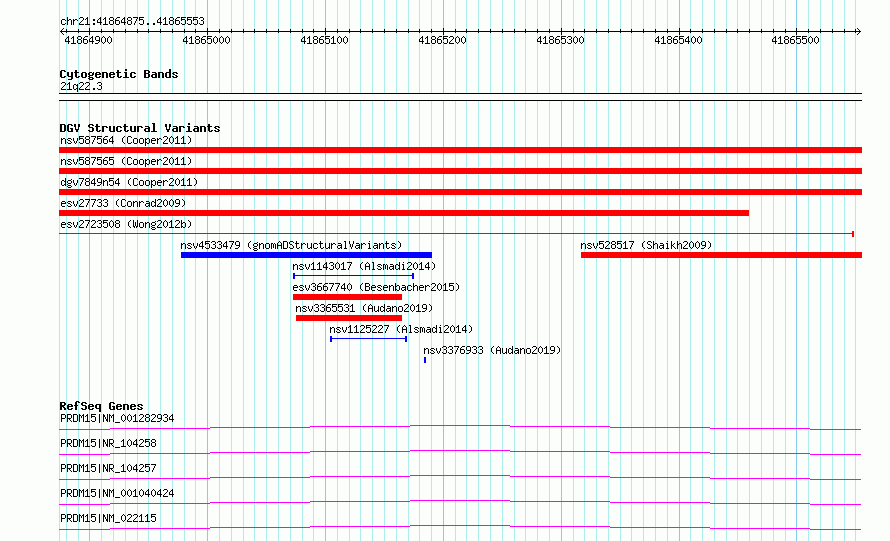
Task: Click the red esv27733 variant bar
Action: [404, 213]
